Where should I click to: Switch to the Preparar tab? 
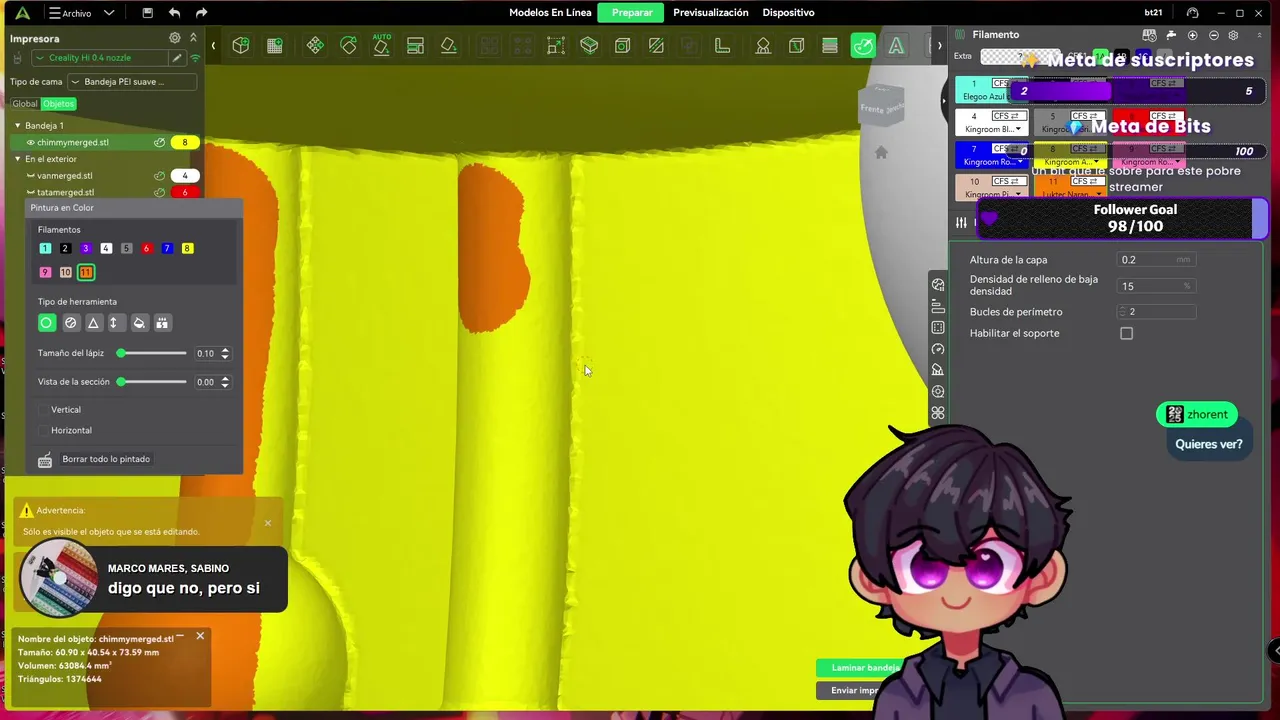(x=632, y=13)
